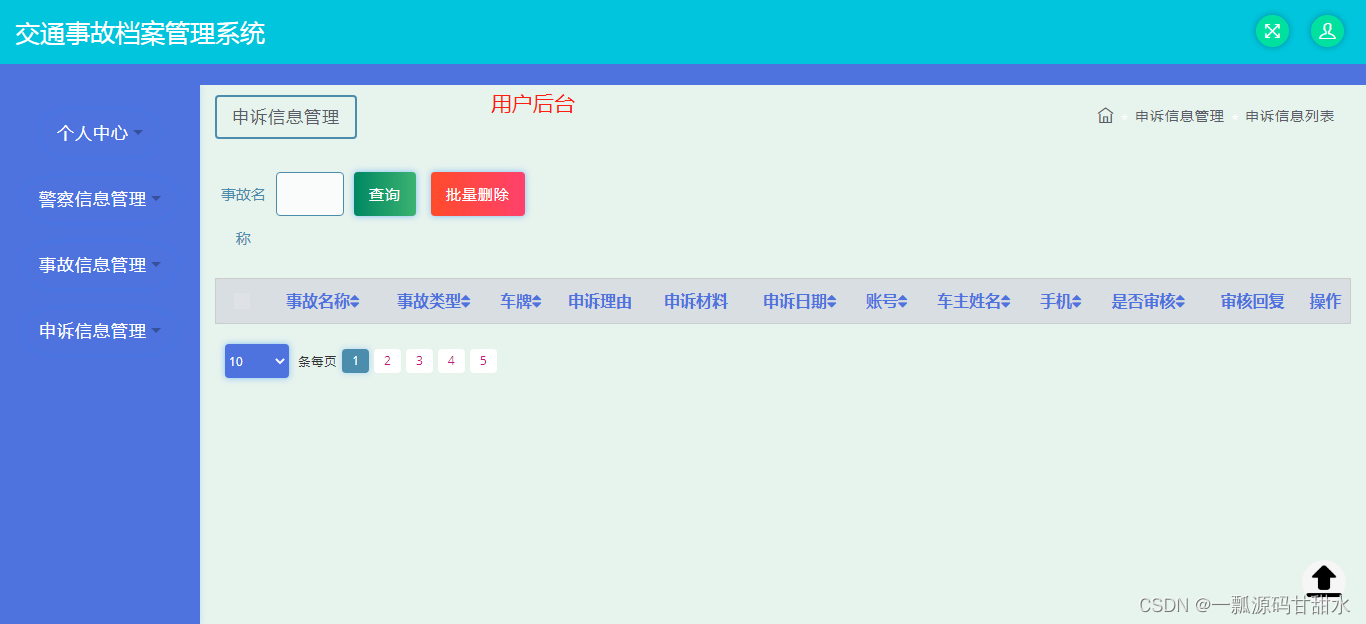Go to page 1 in pagination
Viewport: 1366px width, 624px height.
pyautogui.click(x=355, y=361)
